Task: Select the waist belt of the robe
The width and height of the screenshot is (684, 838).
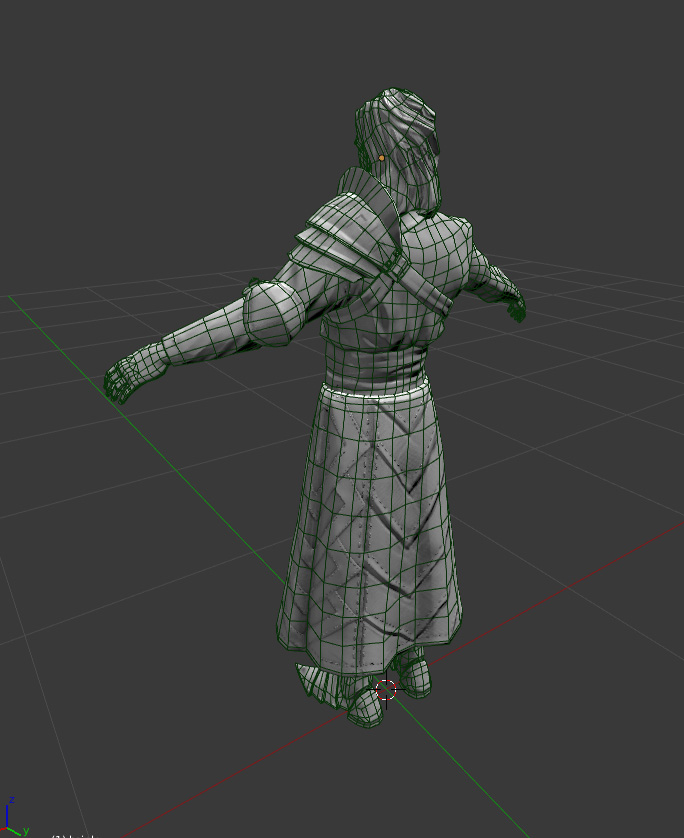Action: [375, 368]
